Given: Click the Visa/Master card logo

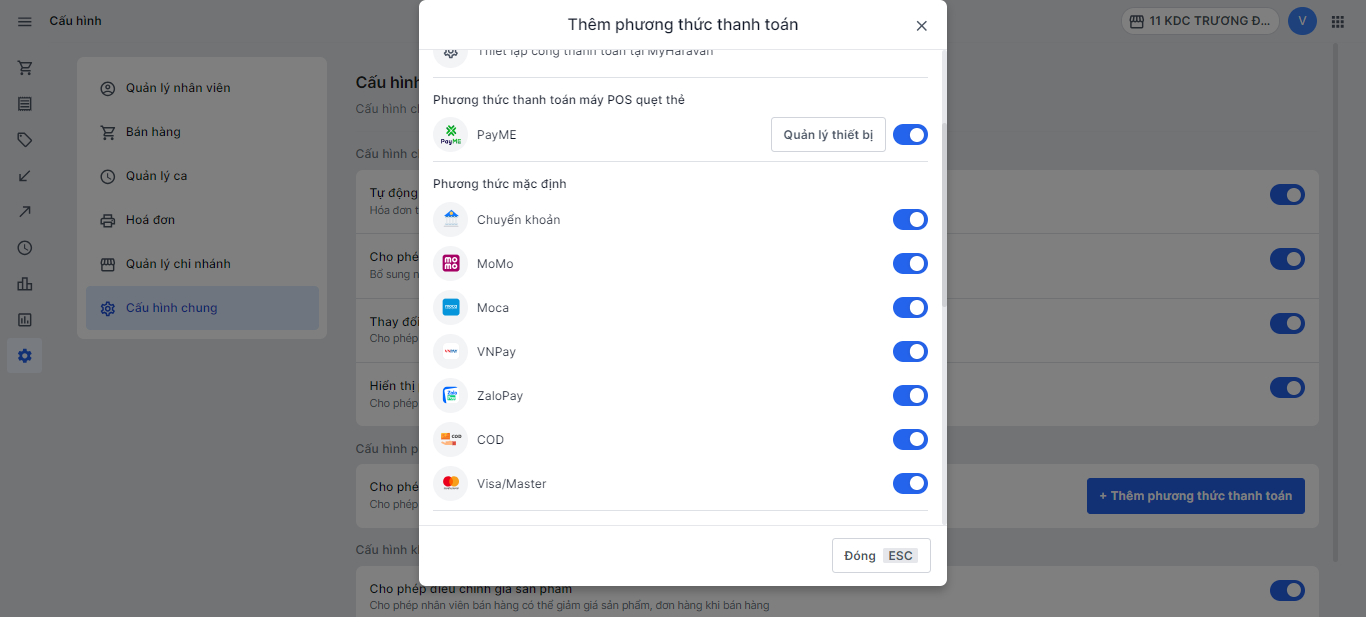Looking at the screenshot, I should [451, 484].
